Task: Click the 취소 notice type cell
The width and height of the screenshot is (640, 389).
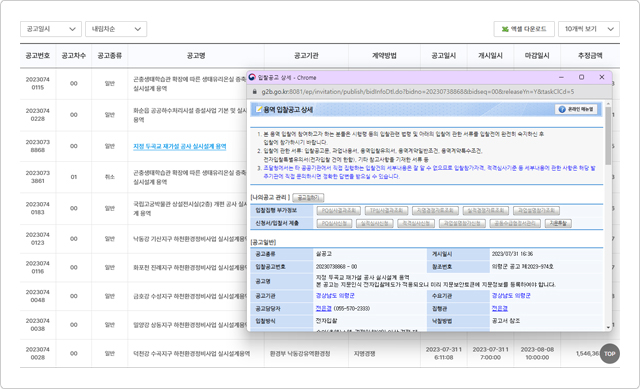Action: pyautogui.click(x=109, y=177)
